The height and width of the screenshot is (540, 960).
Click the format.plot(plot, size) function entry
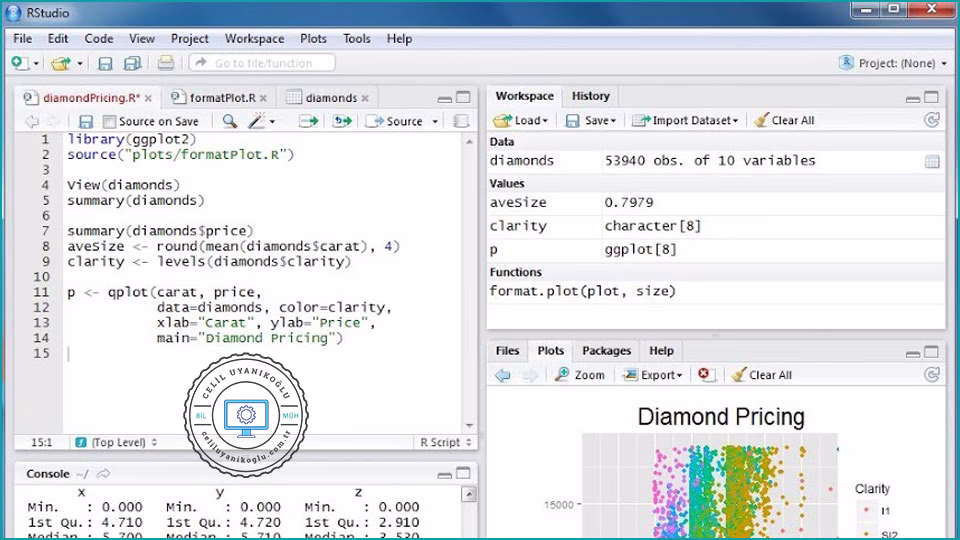point(582,291)
